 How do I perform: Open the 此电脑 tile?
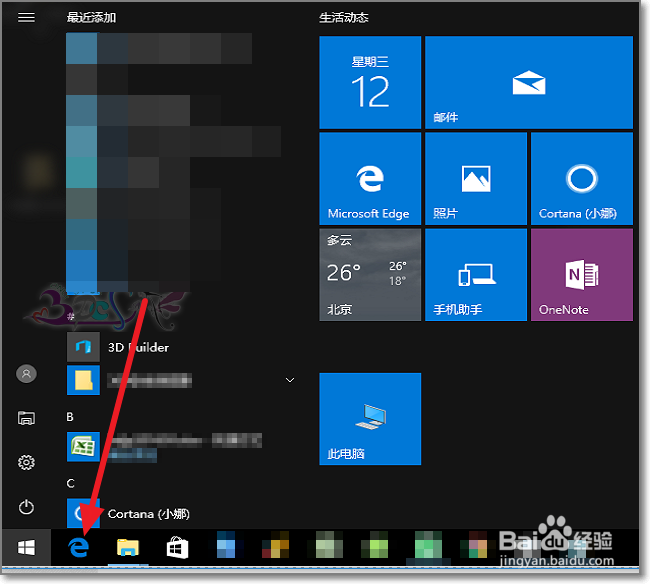[370, 419]
